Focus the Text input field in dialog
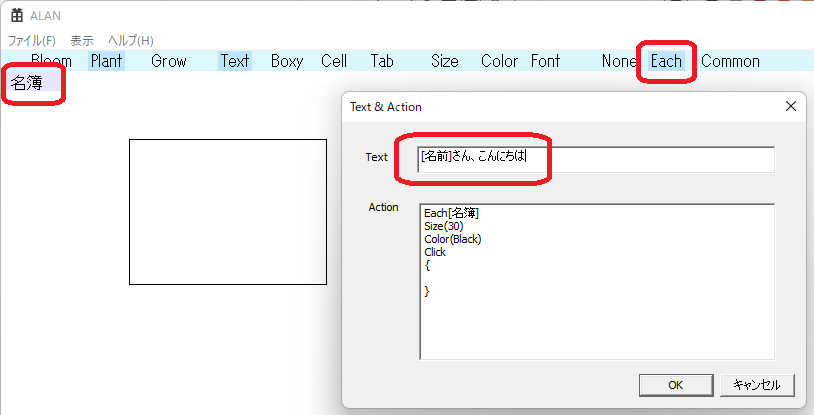The height and width of the screenshot is (415, 814). [x=596, y=159]
